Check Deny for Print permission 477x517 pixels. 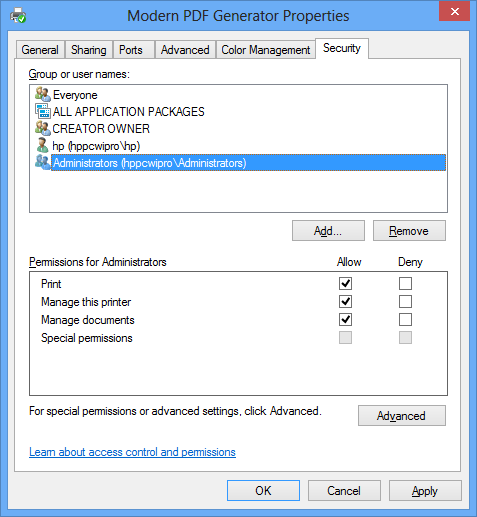click(x=405, y=283)
